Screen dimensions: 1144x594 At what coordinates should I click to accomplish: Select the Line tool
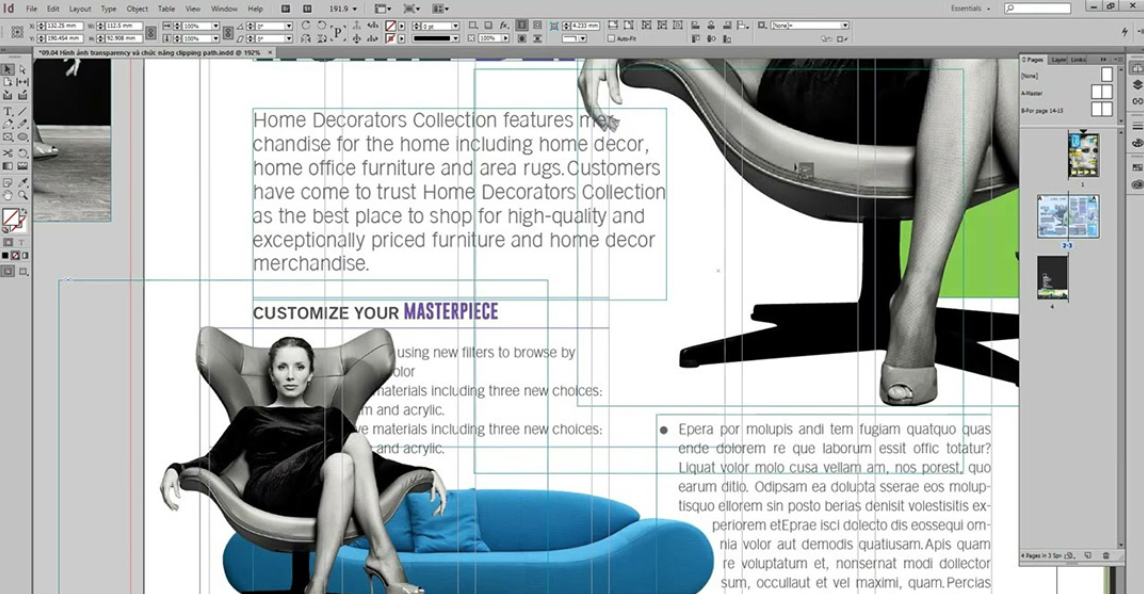point(23,111)
